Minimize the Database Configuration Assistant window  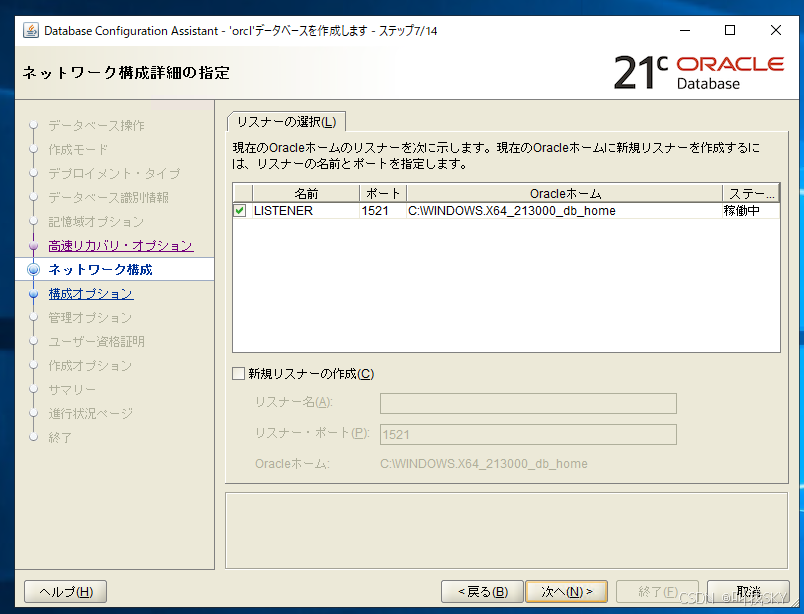685,31
